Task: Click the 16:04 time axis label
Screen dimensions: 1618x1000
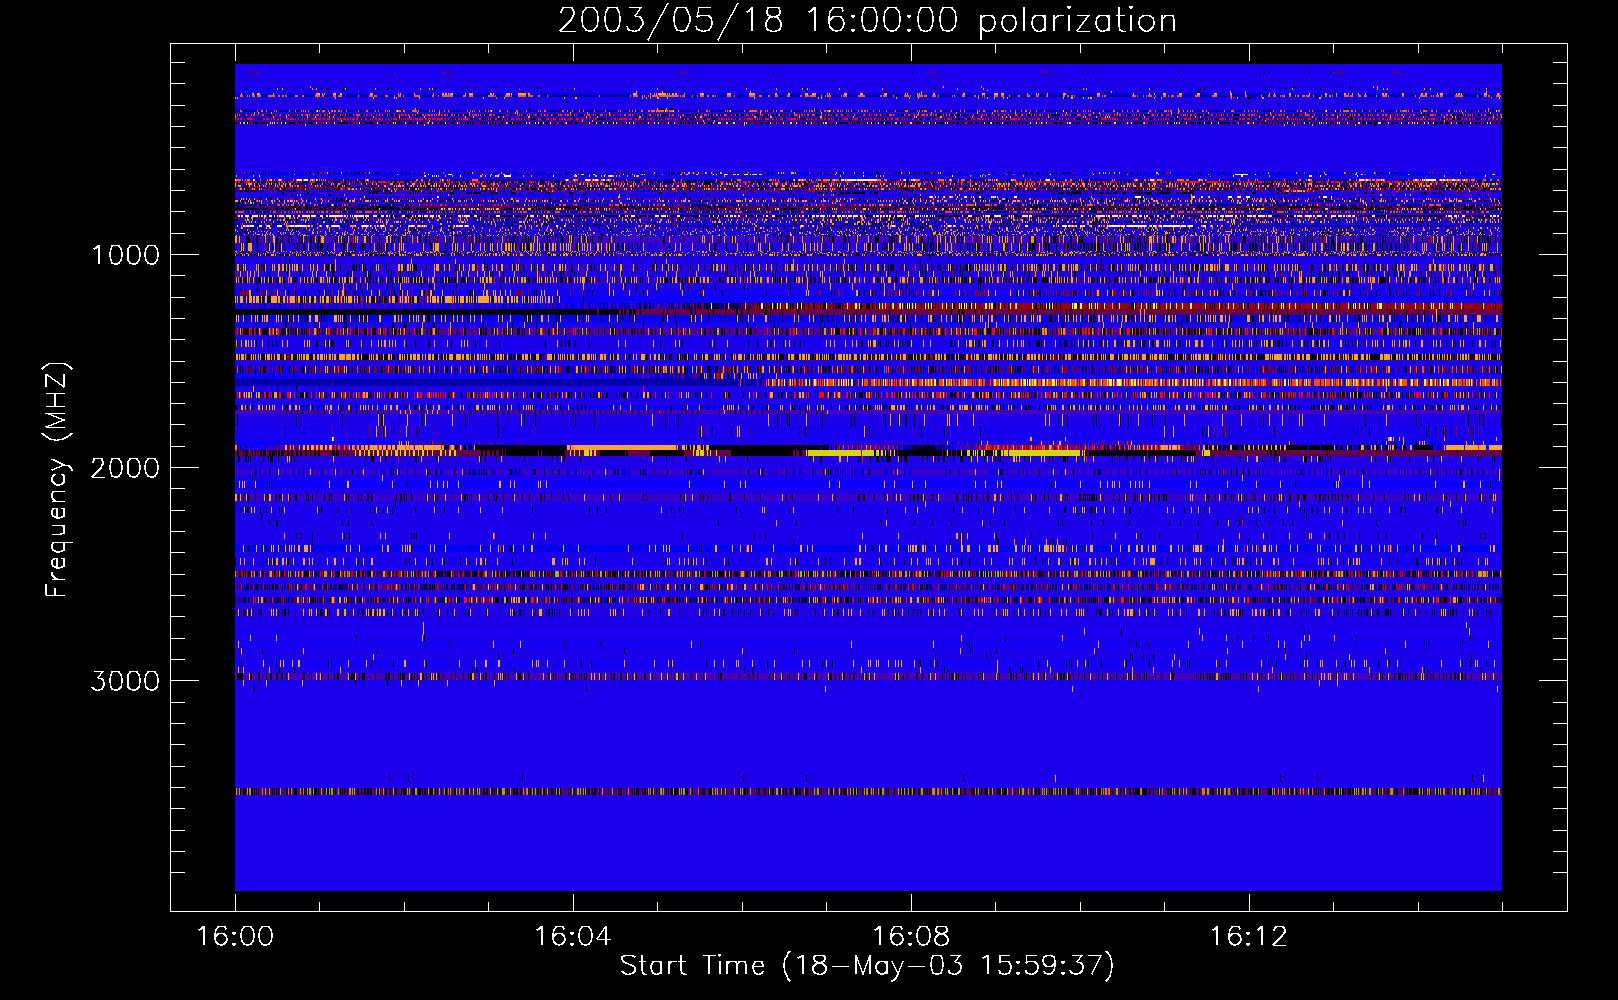Action: tap(573, 937)
